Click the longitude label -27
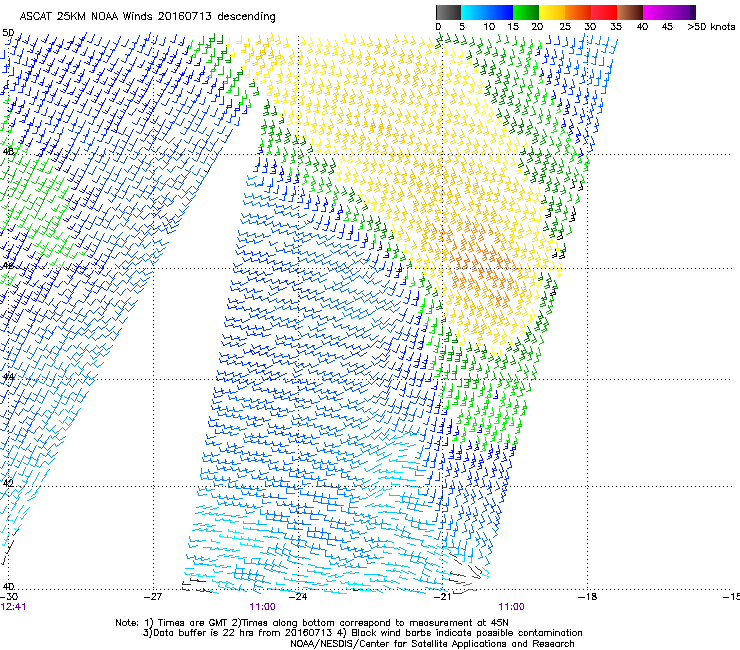 pyautogui.click(x=153, y=597)
